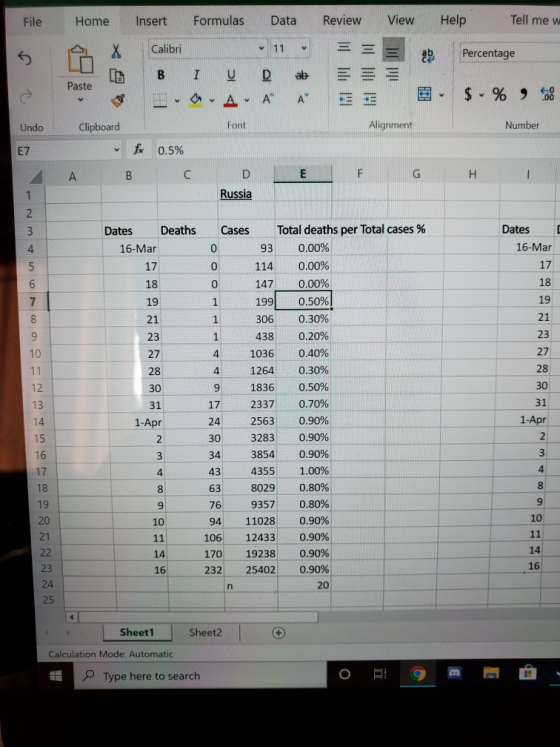Apply red font color A
This screenshot has height=747, width=560.
(231, 100)
